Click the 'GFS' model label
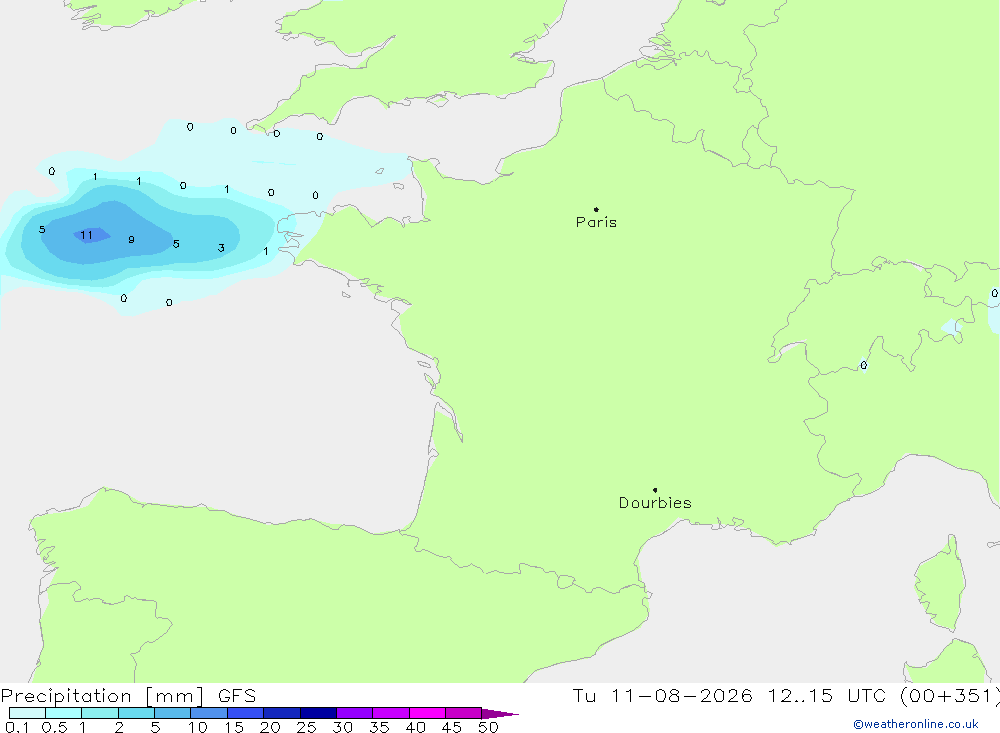This screenshot has height=733, width=1000. point(237,696)
